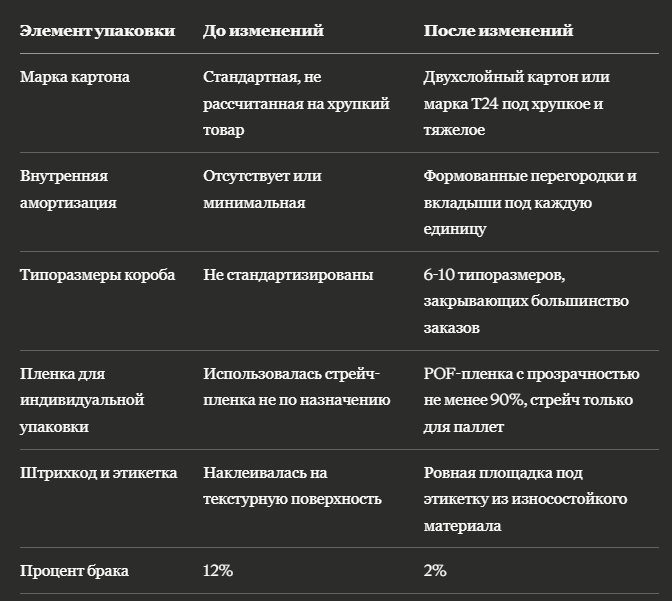The width and height of the screenshot is (672, 601).
Task: Click the 'Стандартная, не рассчитанная на хрупкий товар' cell
Action: pyautogui.click(x=296, y=103)
